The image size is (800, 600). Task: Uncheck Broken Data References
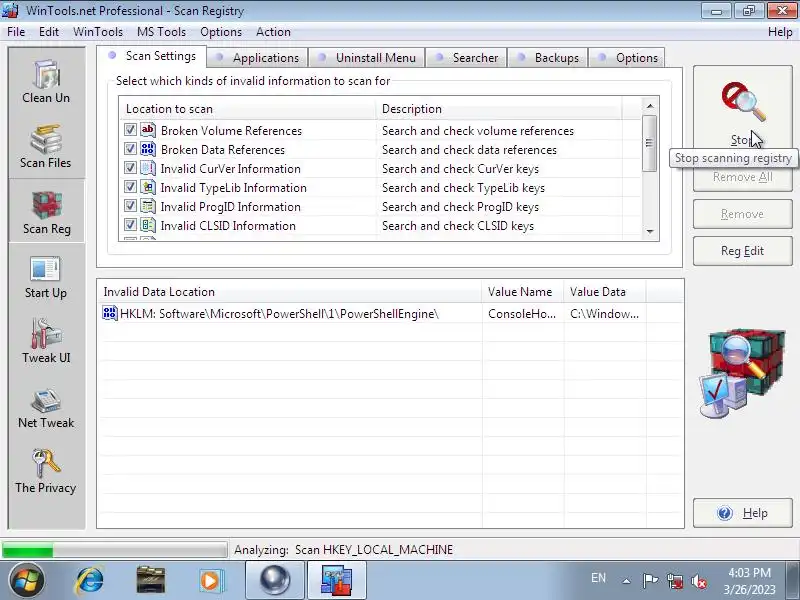(x=130, y=148)
